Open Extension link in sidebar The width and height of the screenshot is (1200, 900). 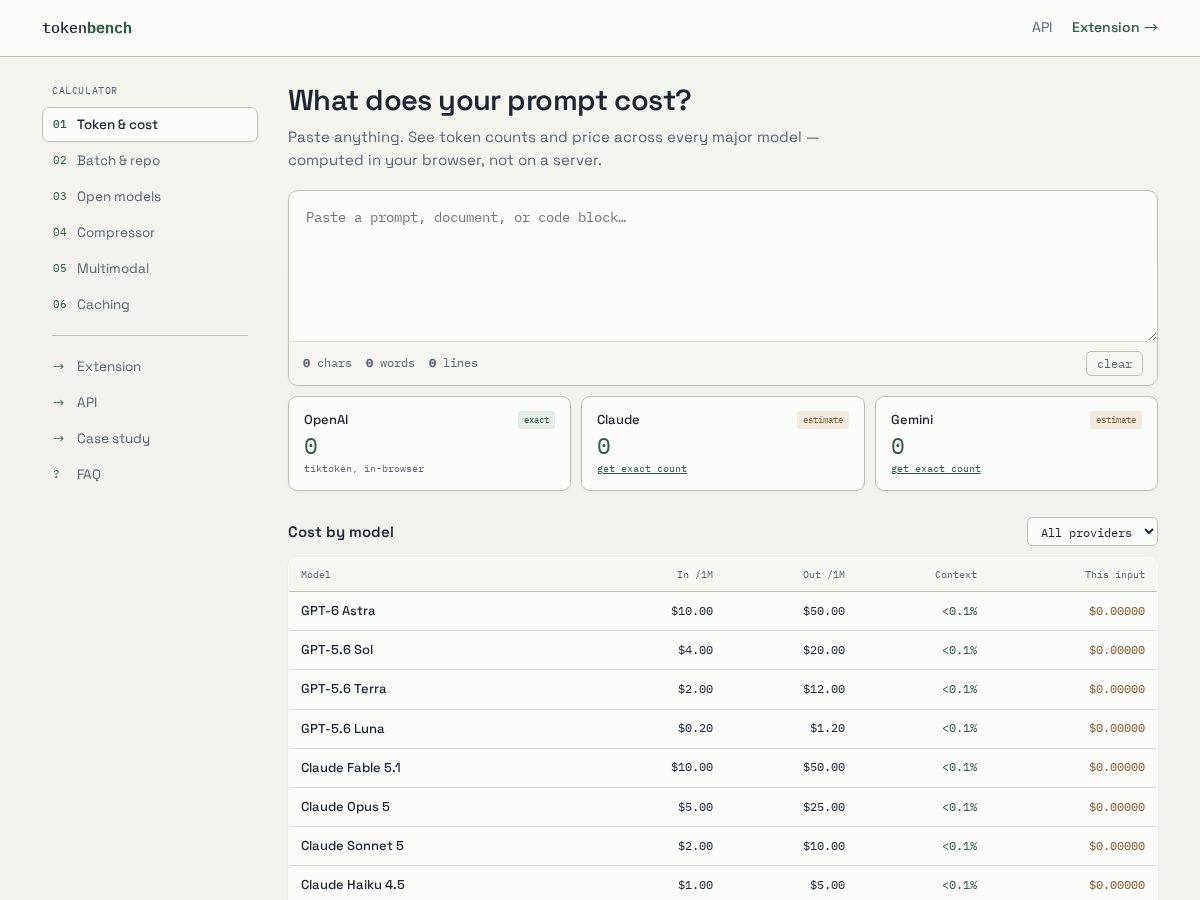tap(150, 367)
